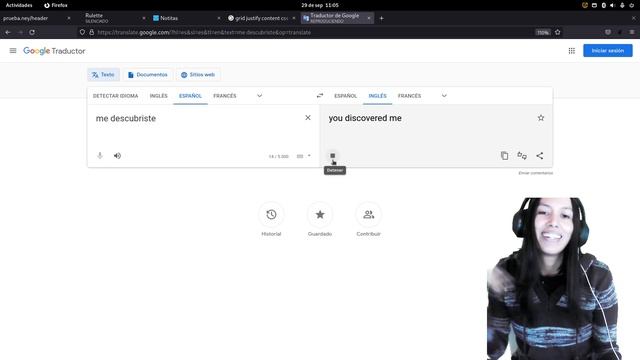Open the virtual keyboard options
Screen dimensions: 640x360
pos(303,156)
